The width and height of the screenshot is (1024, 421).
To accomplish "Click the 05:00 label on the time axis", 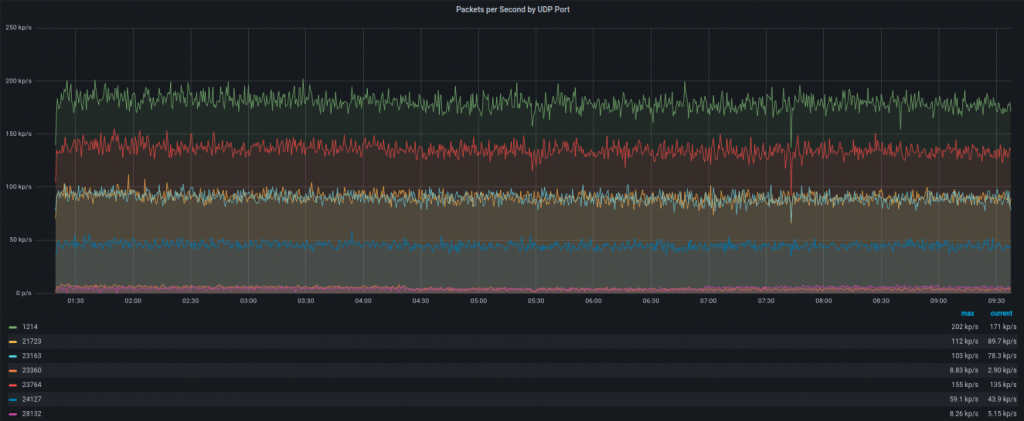I will point(478,300).
